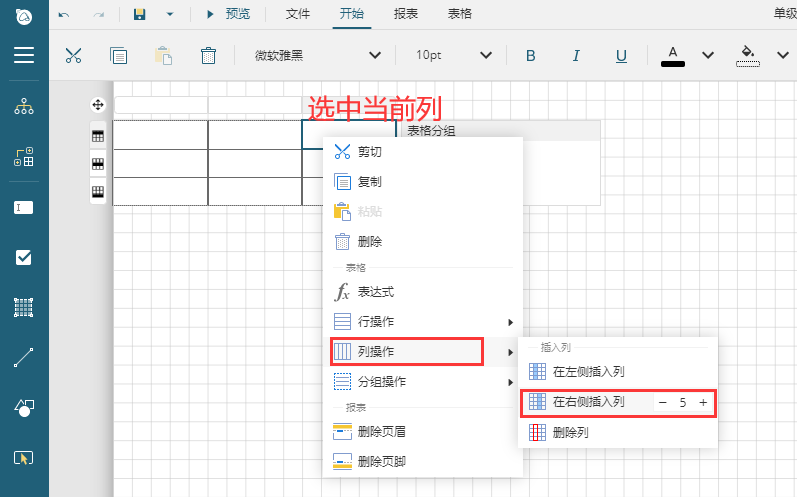797x497 pixels.
Task: Select the pointer frame tool in sidebar
Action: tap(24, 458)
